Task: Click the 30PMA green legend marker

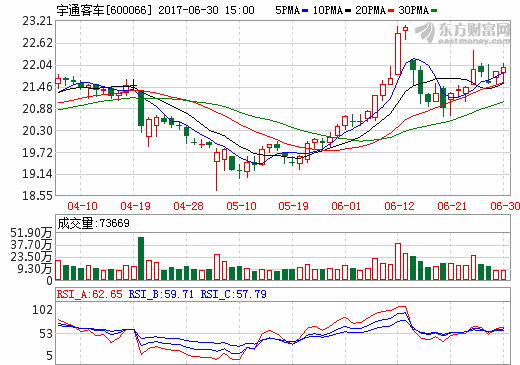Action: point(434,11)
